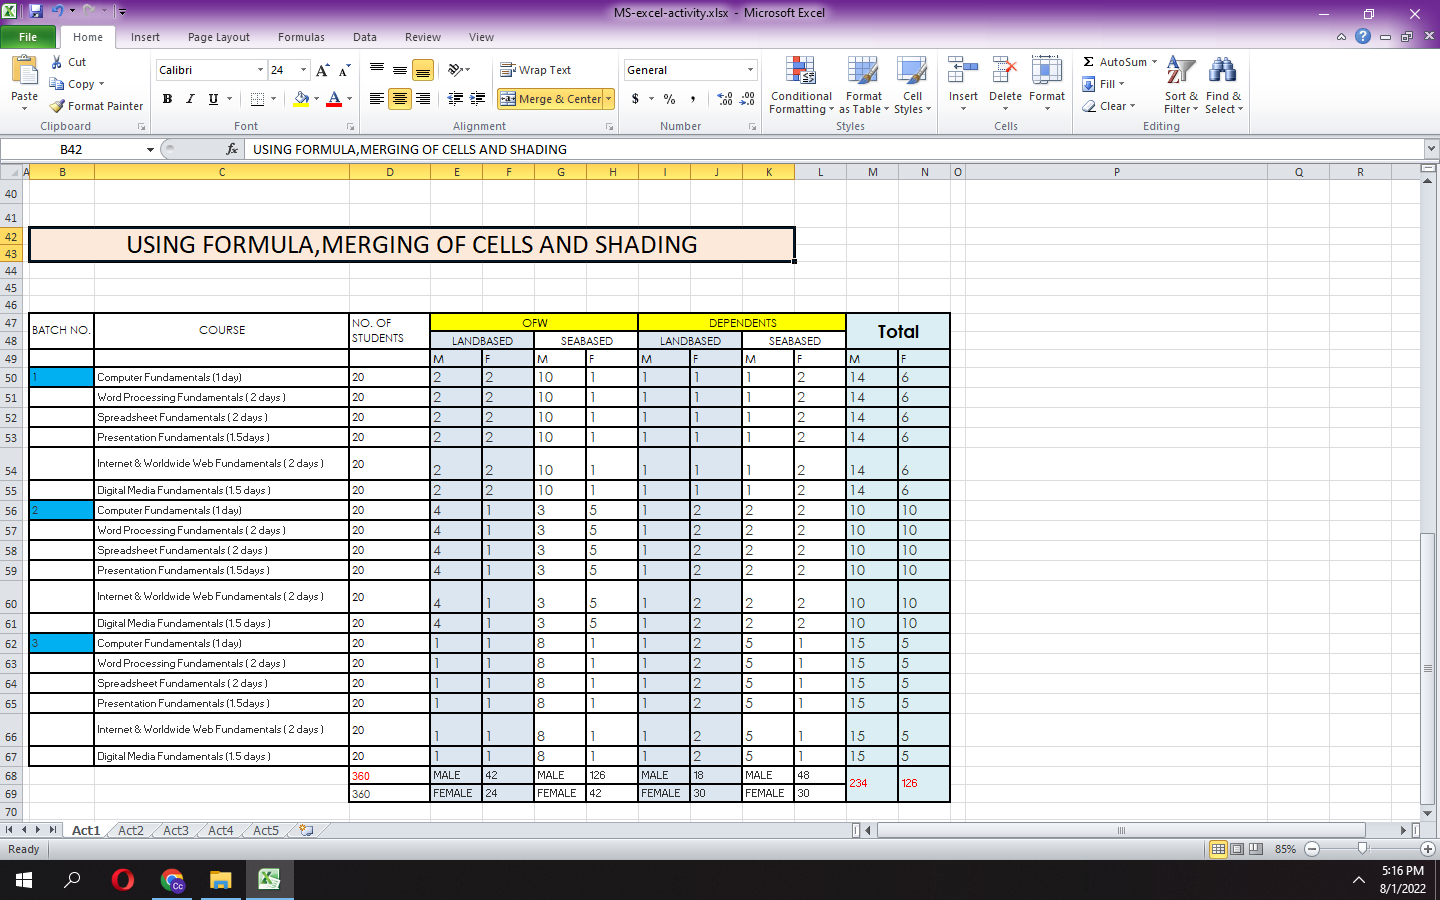This screenshot has width=1440, height=900.
Task: Toggle Bold formatting
Action: point(167,99)
